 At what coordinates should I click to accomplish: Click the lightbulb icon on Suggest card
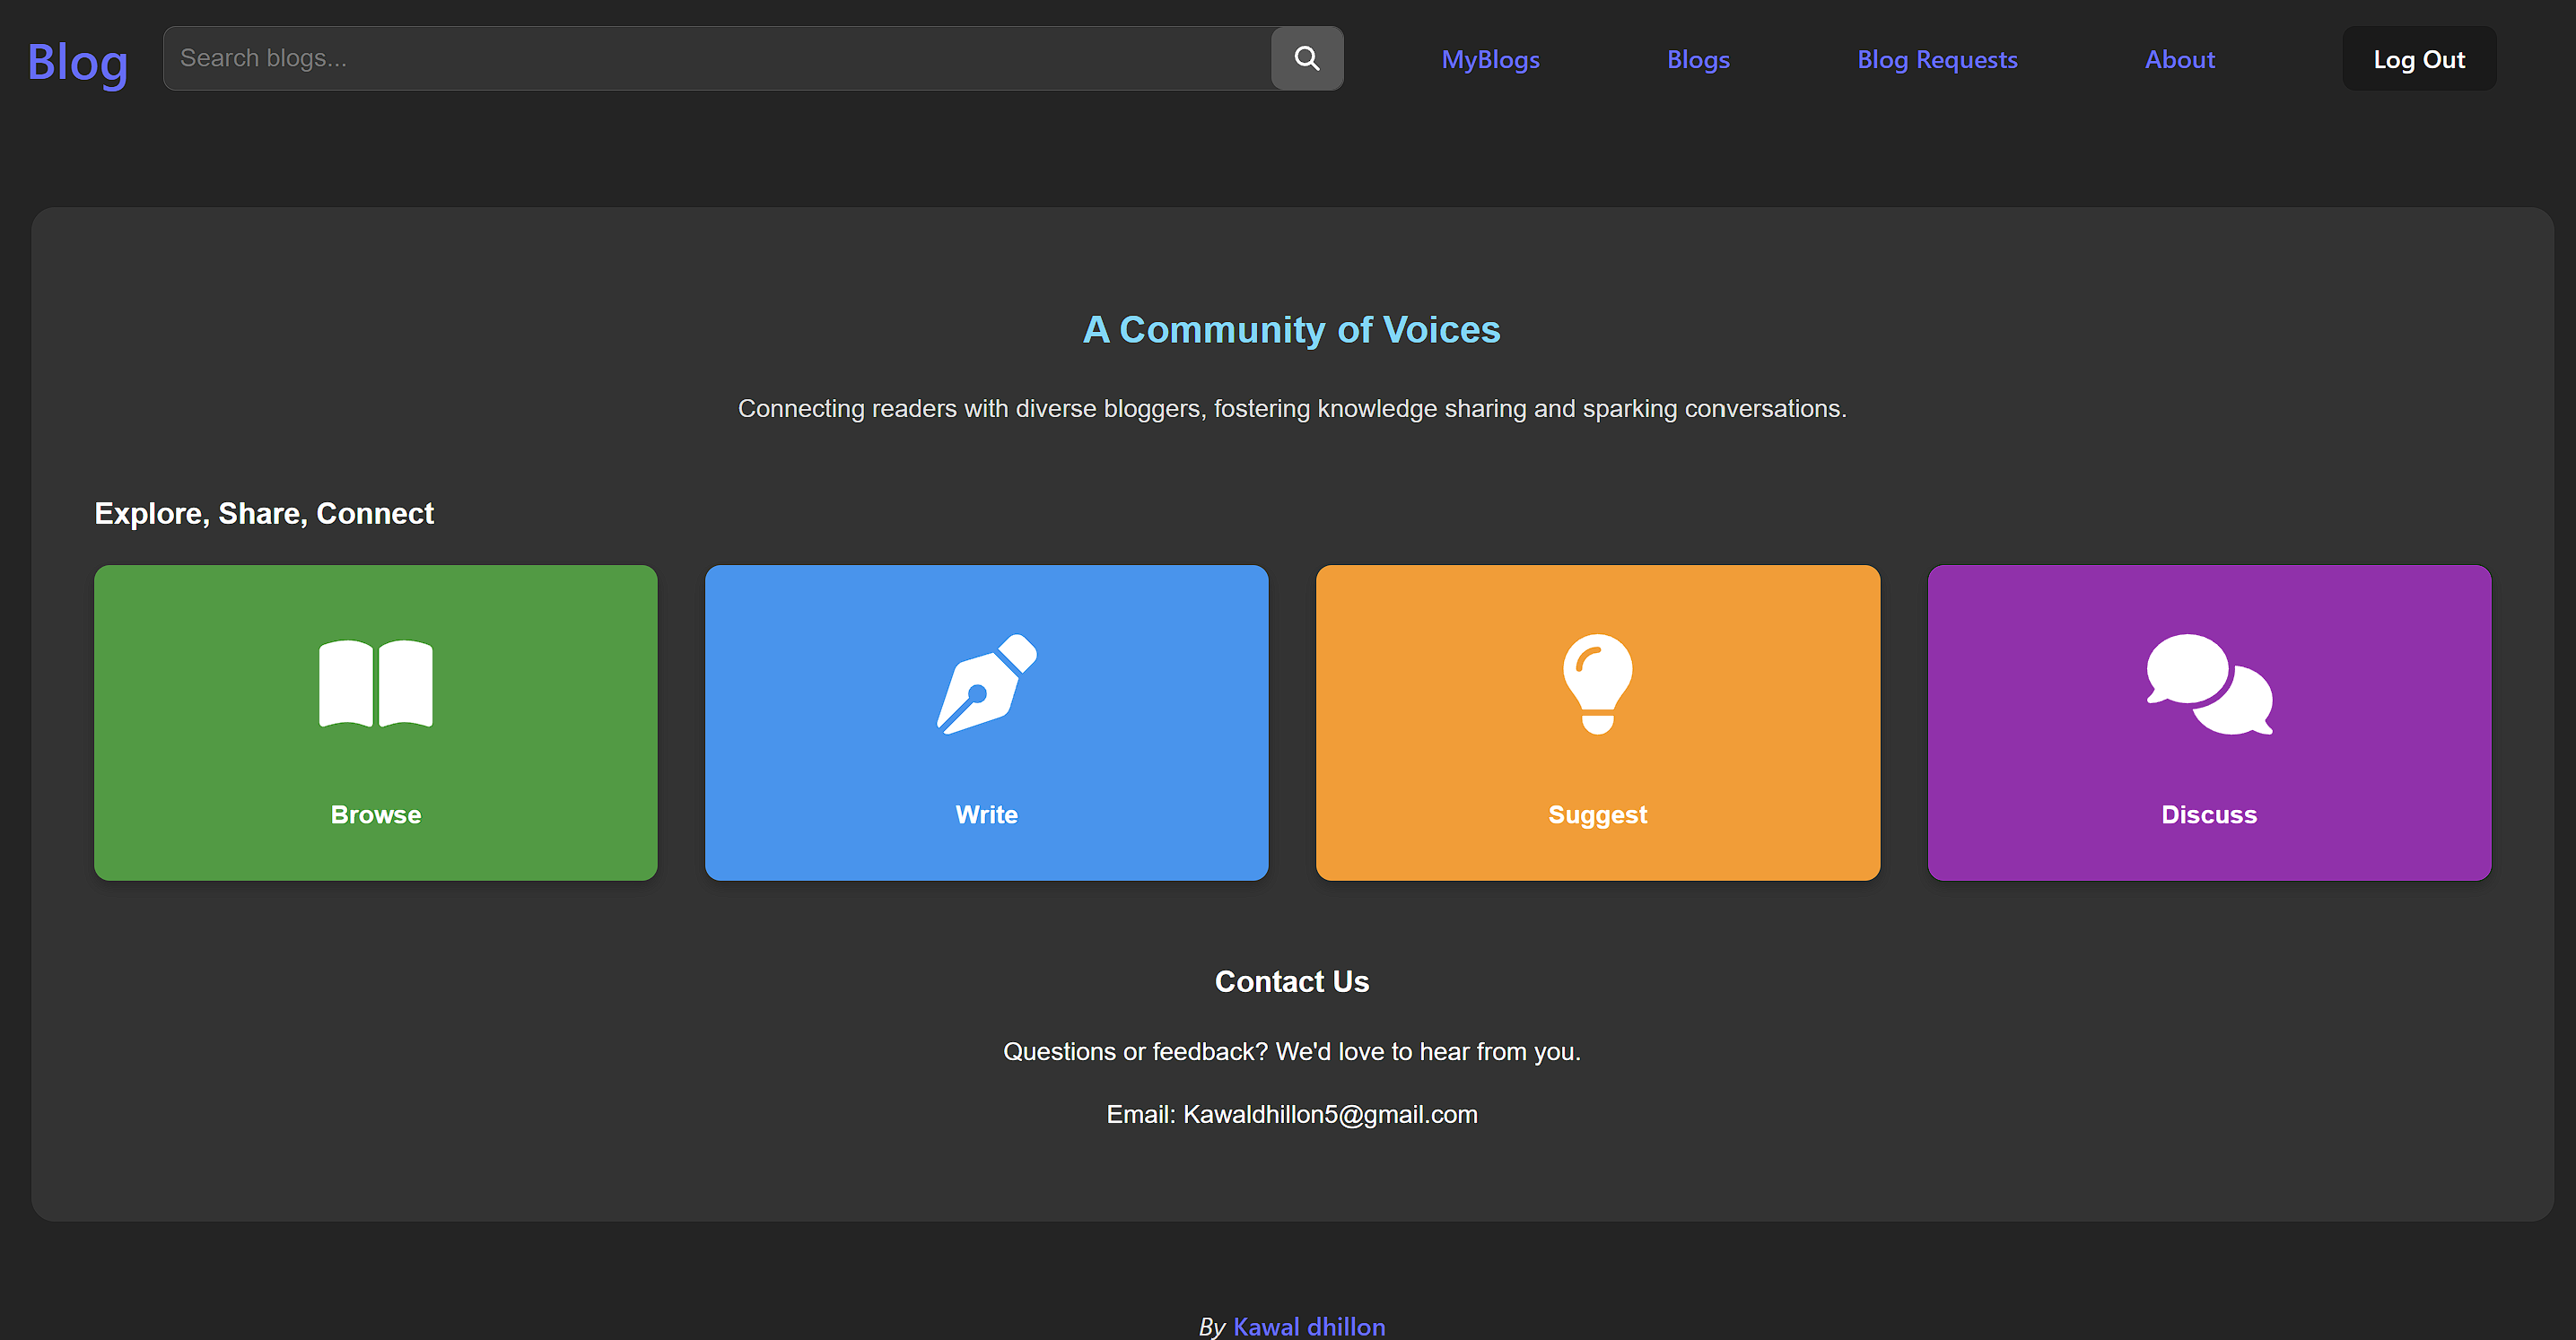pos(1596,684)
